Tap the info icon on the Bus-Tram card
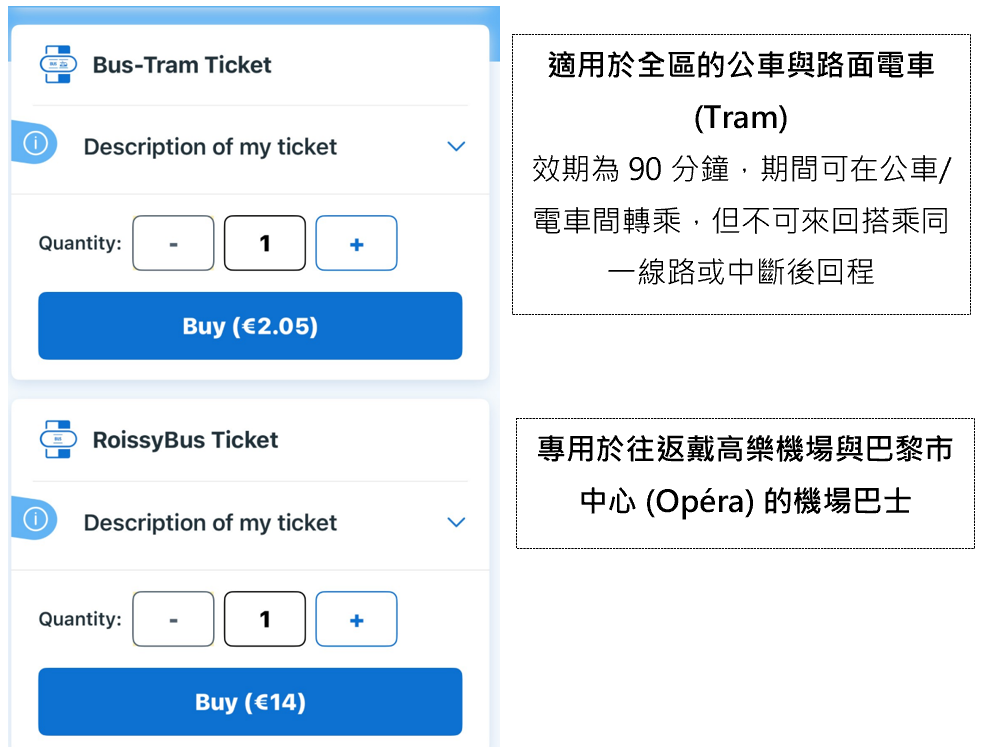Viewport: 983px width, 747px height. click(x=36, y=145)
